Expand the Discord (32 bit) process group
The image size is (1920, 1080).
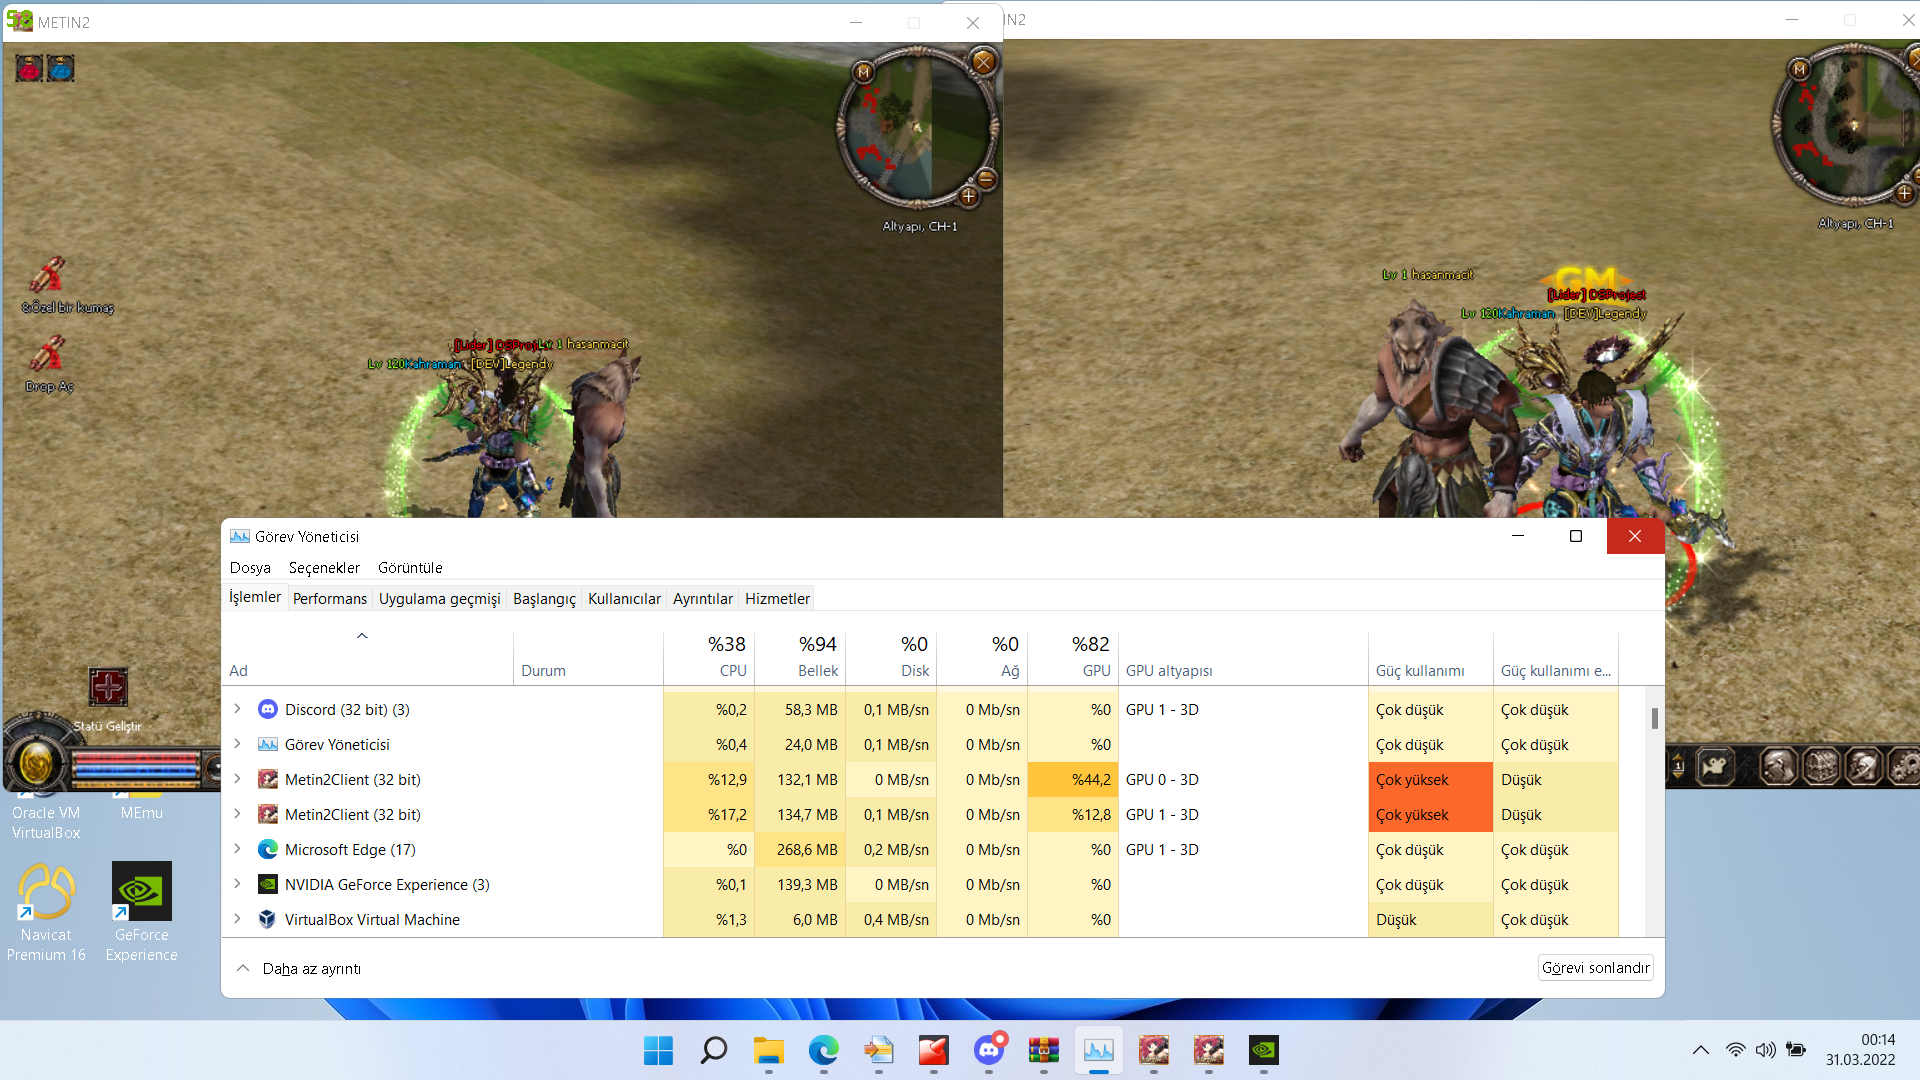(x=237, y=709)
